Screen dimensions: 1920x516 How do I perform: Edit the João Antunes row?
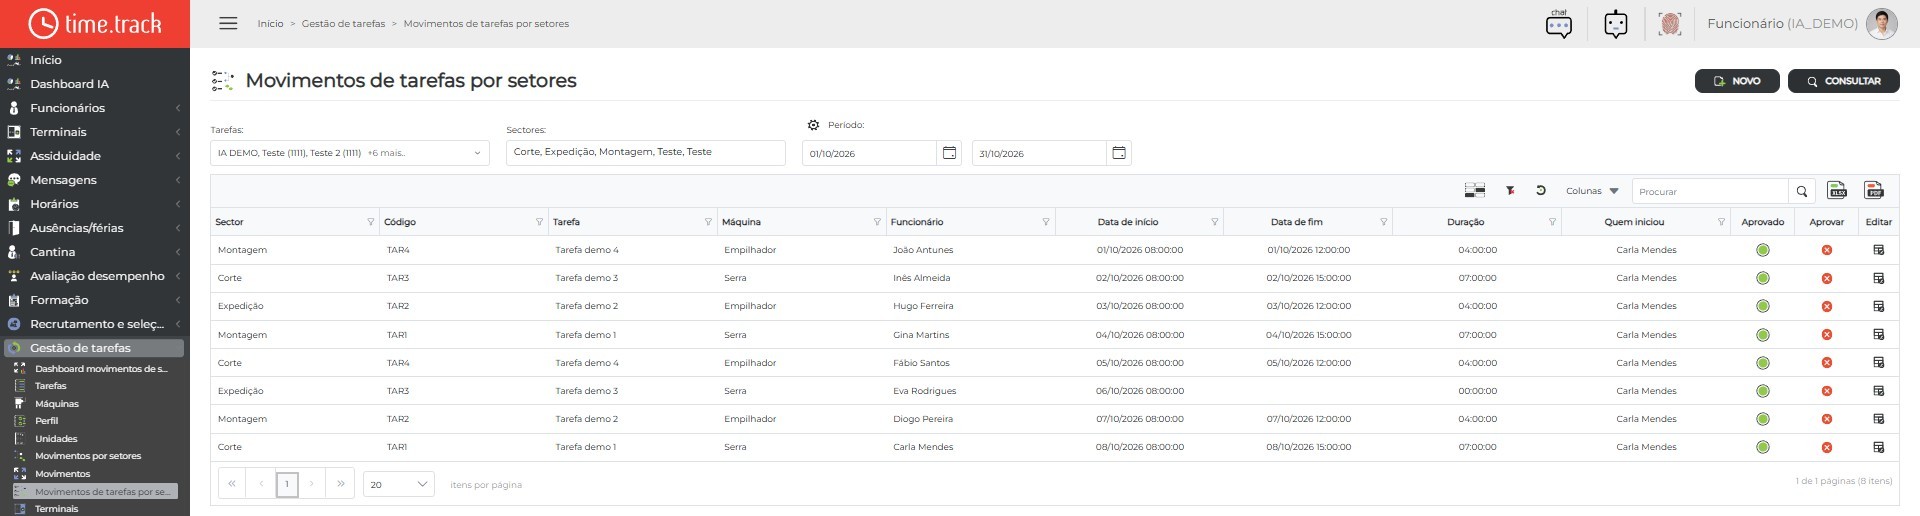coord(1878,250)
